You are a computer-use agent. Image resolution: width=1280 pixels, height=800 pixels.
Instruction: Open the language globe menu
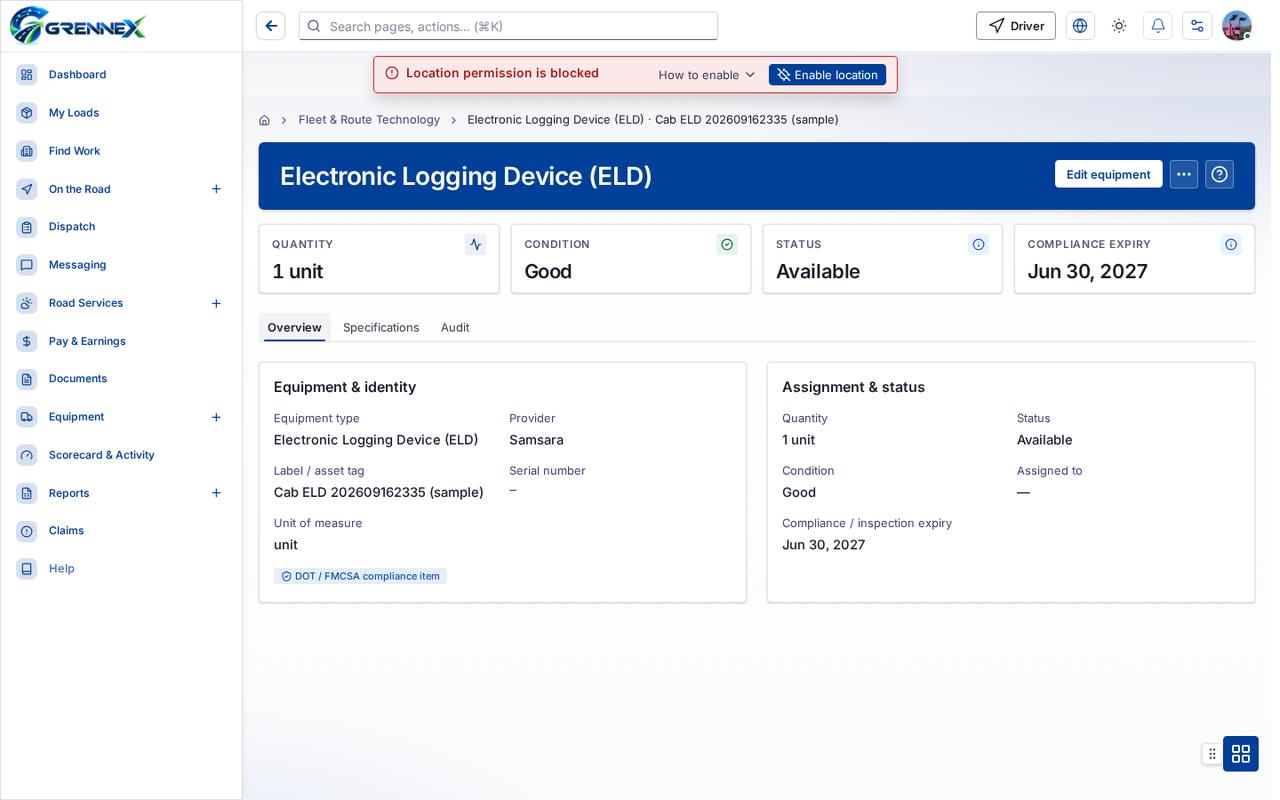pos(1080,26)
